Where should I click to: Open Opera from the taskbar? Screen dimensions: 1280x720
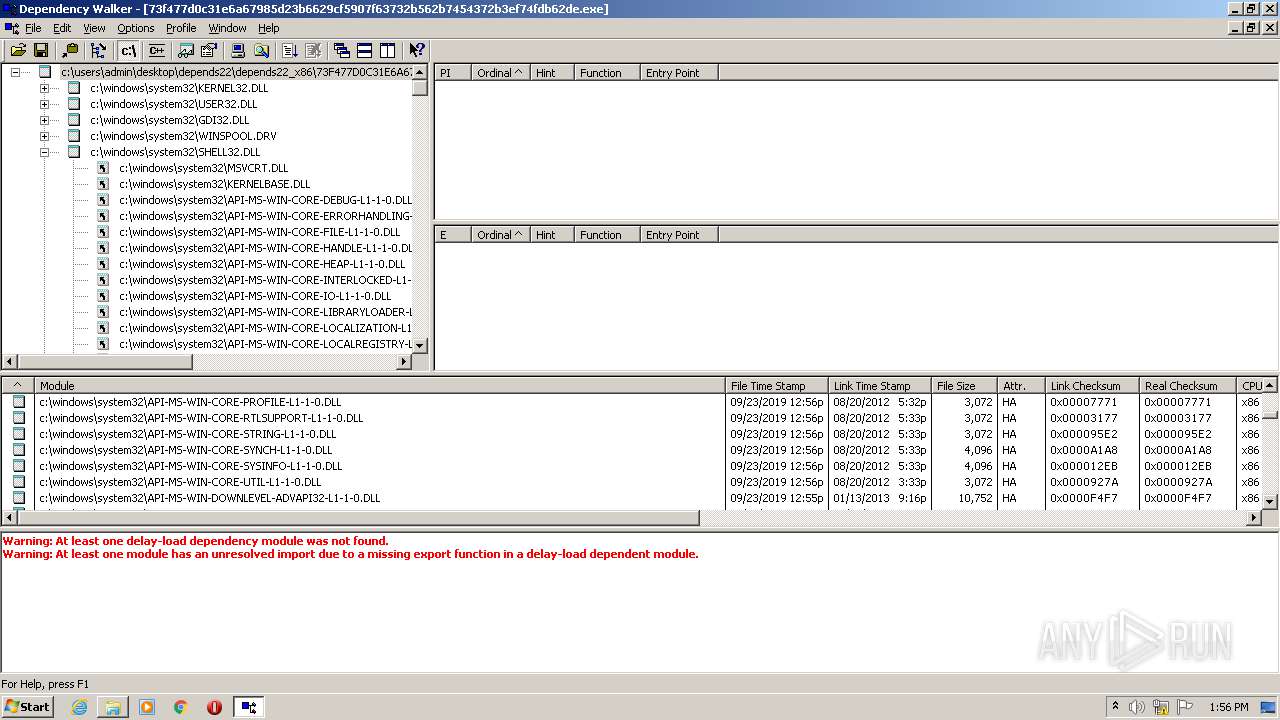point(214,707)
